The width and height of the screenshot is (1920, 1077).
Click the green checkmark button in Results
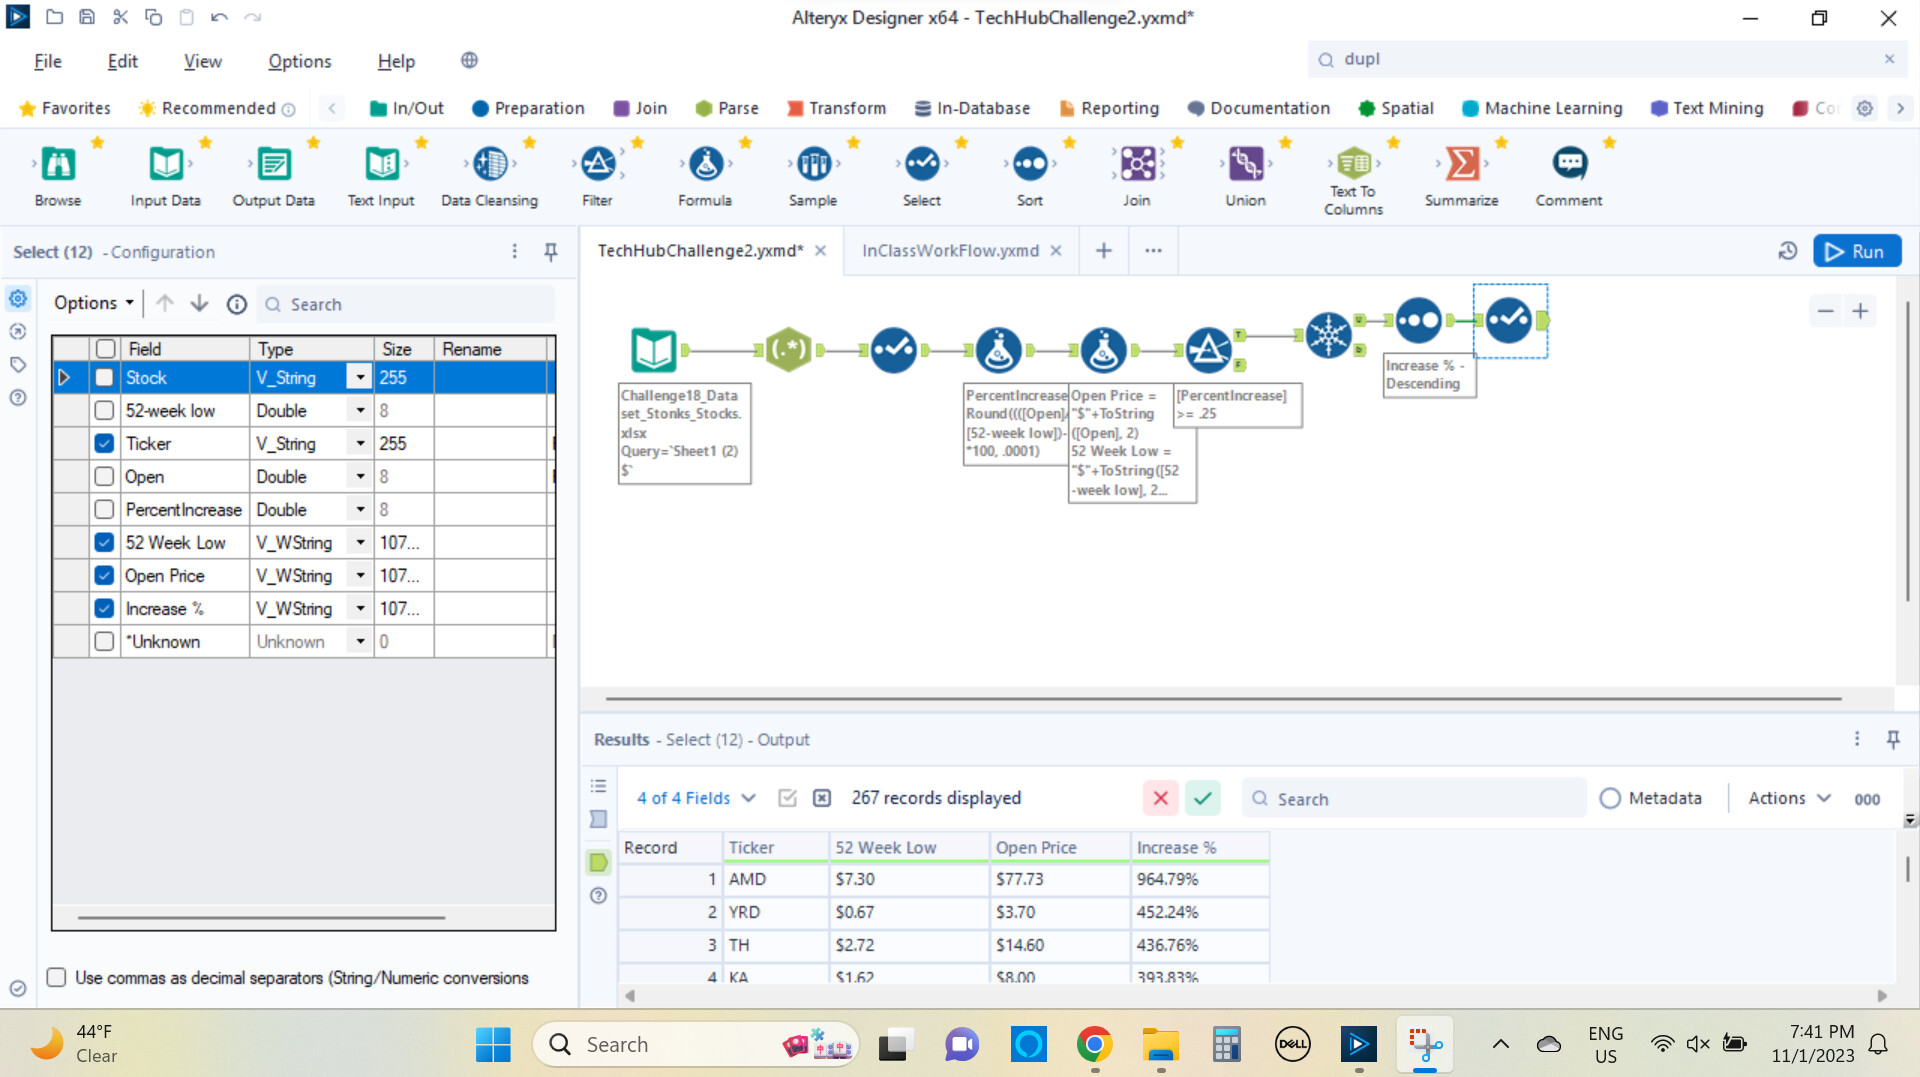[x=1203, y=798]
